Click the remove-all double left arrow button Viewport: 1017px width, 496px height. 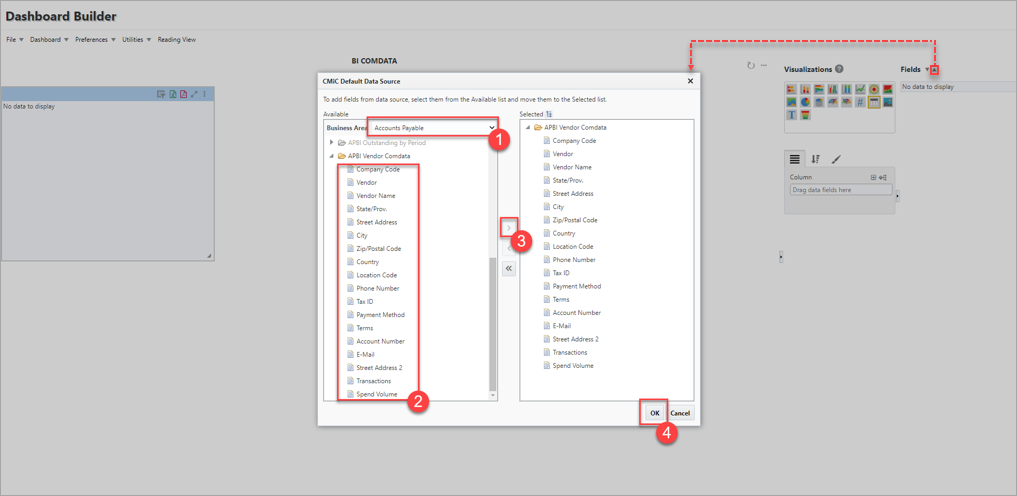(x=509, y=269)
